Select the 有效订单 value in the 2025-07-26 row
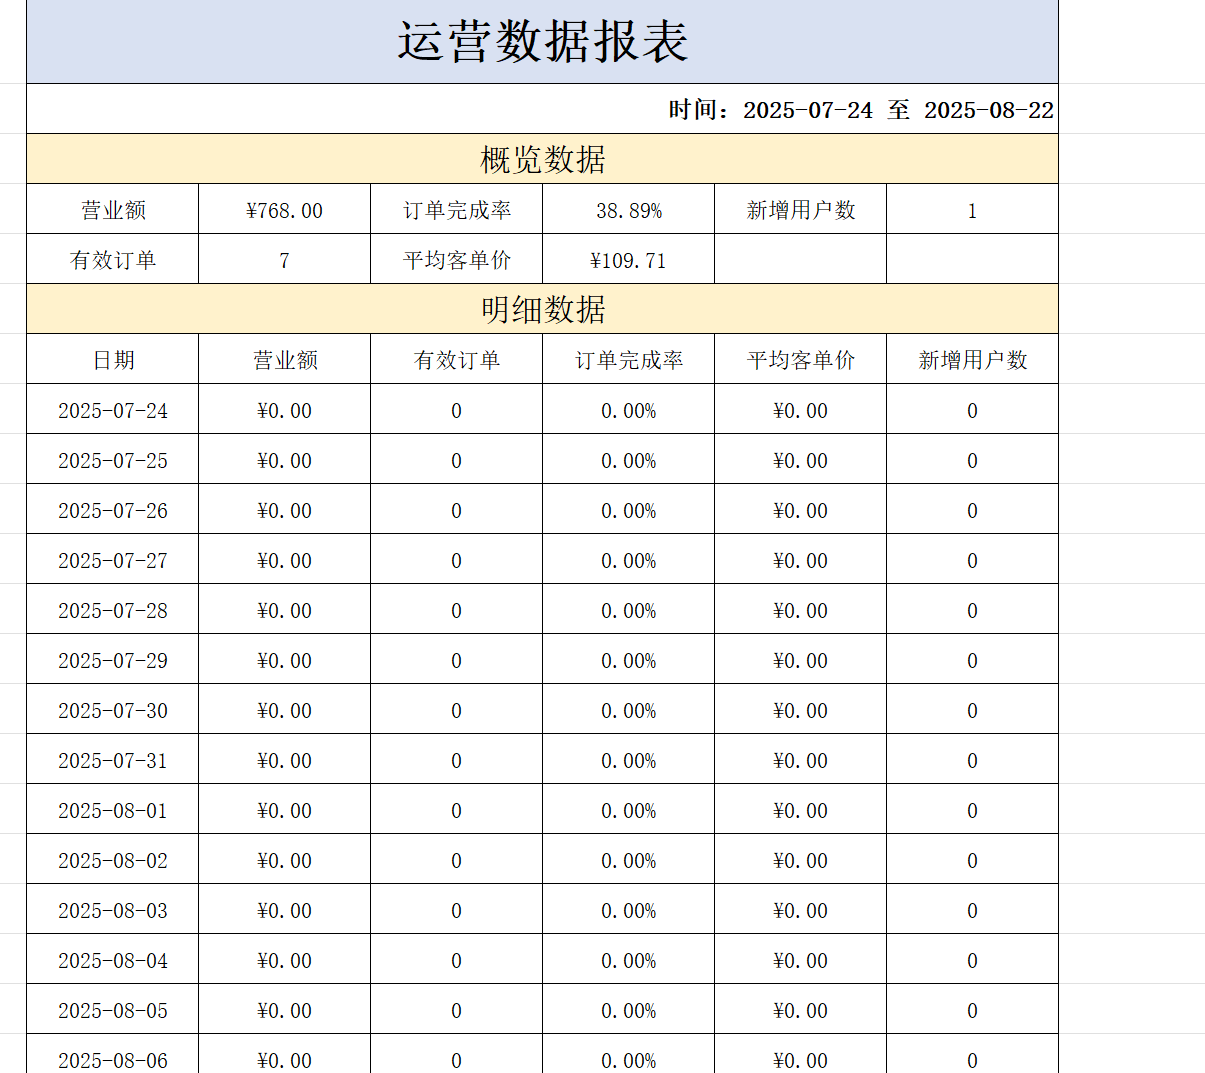Viewport: 1205px width, 1073px height. (x=457, y=509)
